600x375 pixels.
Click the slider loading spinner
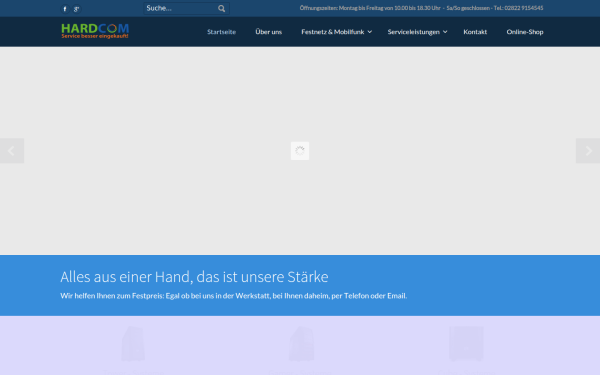300,151
